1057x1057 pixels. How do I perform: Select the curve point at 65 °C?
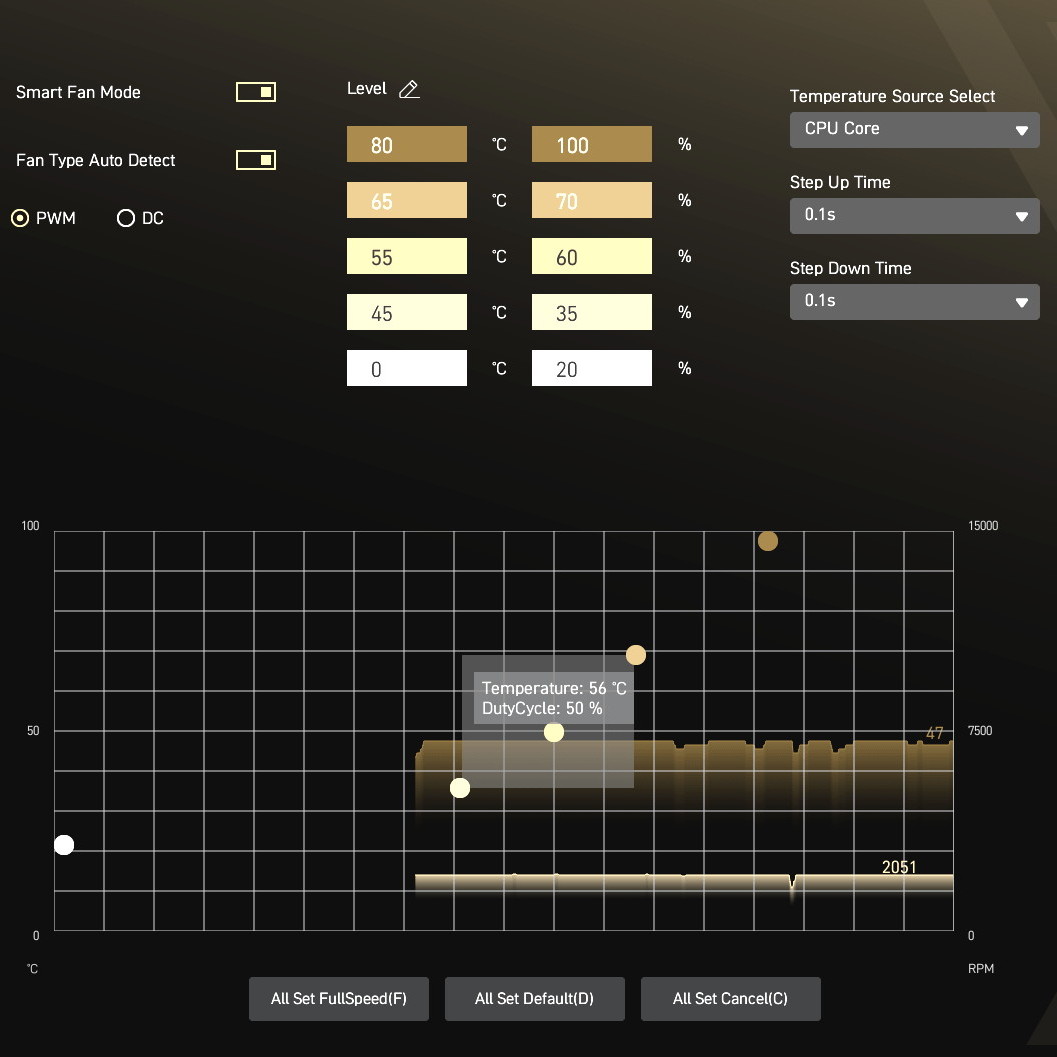click(636, 655)
